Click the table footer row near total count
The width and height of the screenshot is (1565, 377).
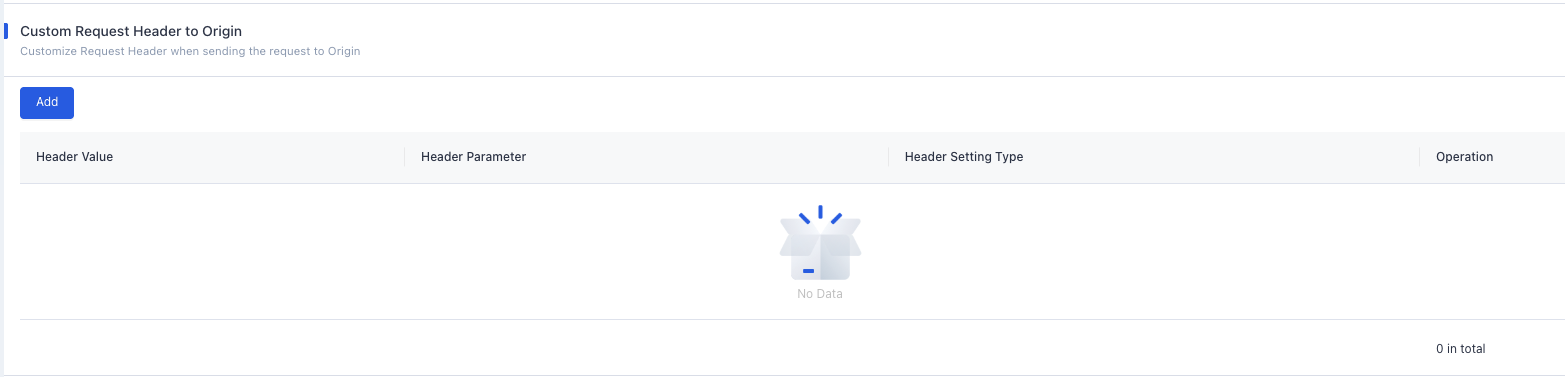792,348
